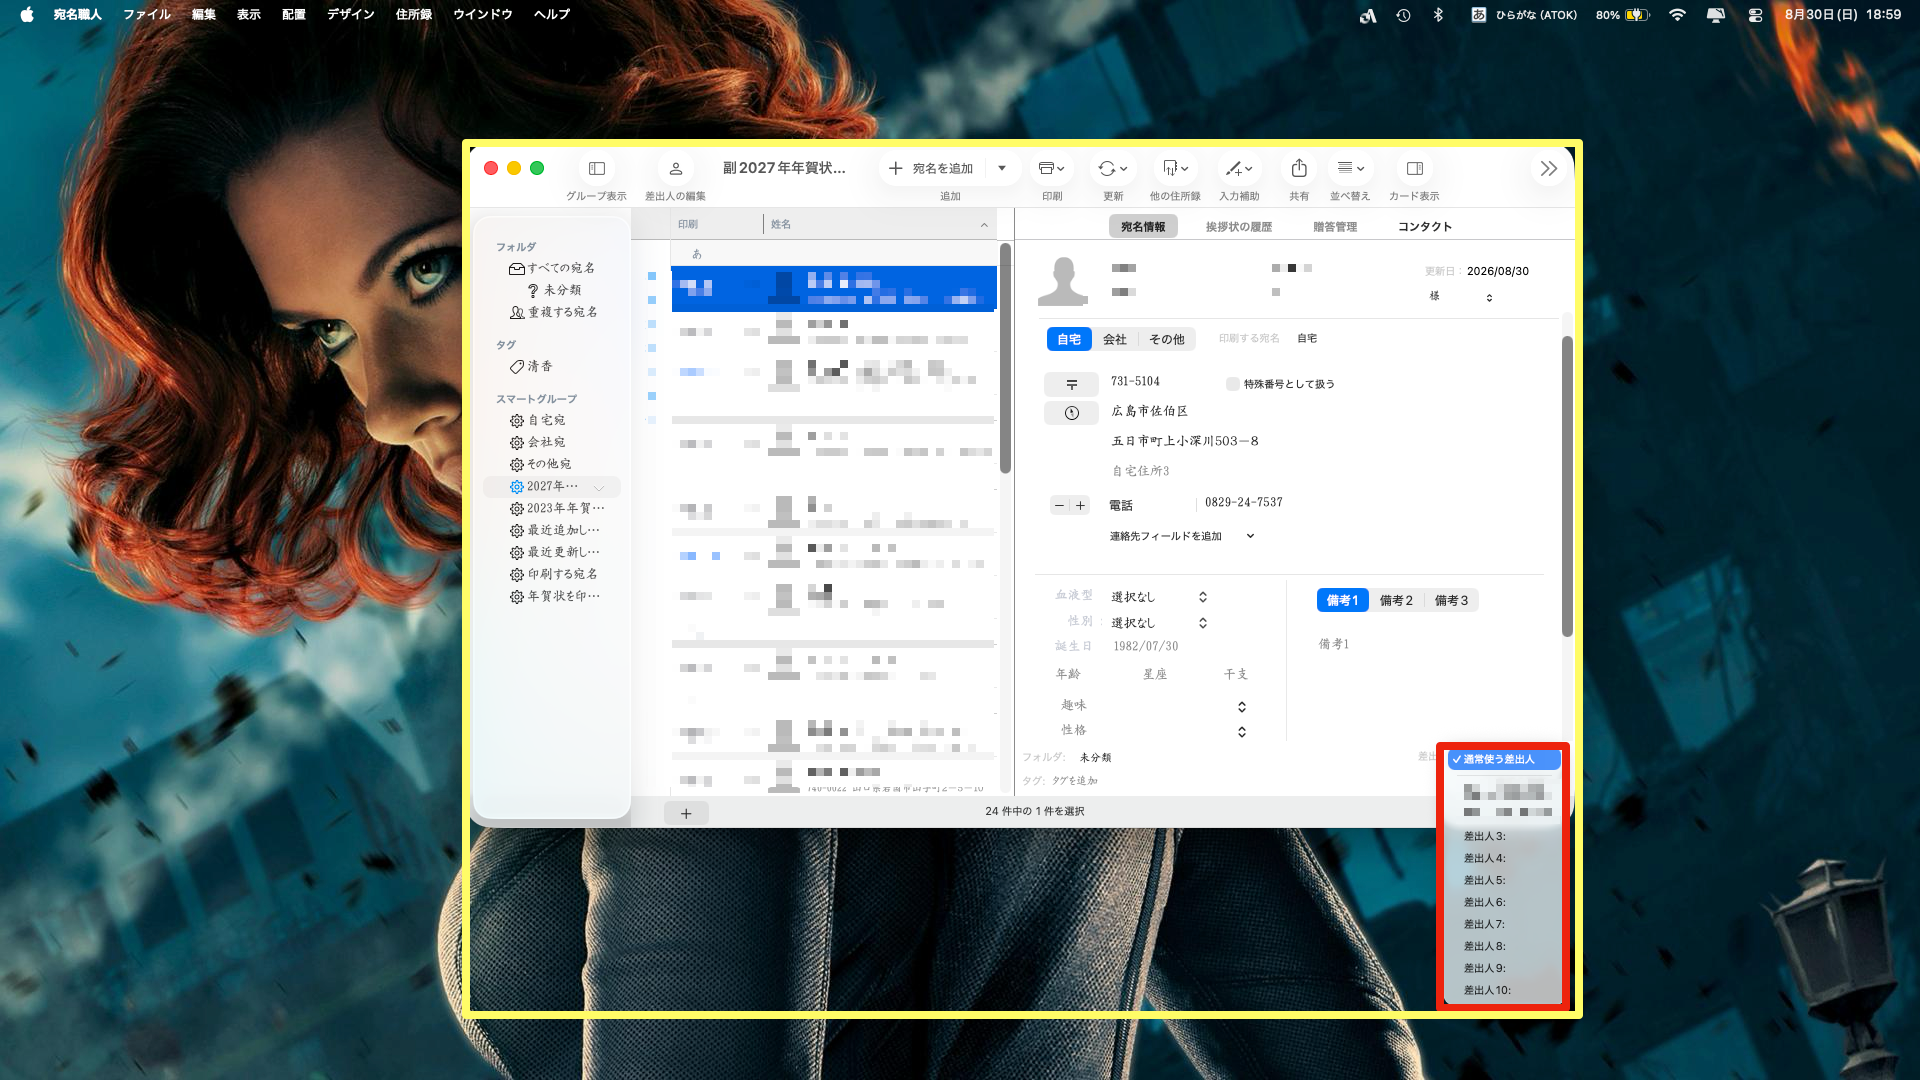Select 未分類 folder in sidebar
The height and width of the screenshot is (1080, 1920).
point(554,290)
